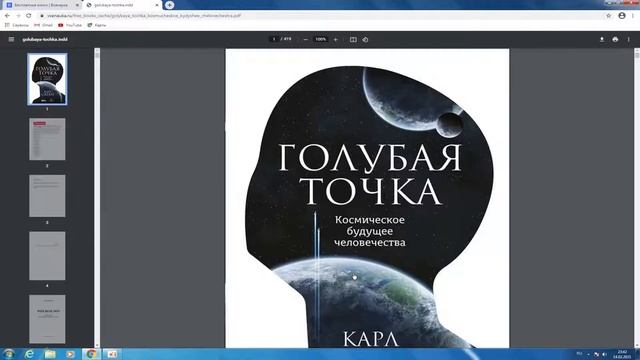Open Chrome's three-dot menu
Viewport: 640px width, 360px height.
(633, 16)
